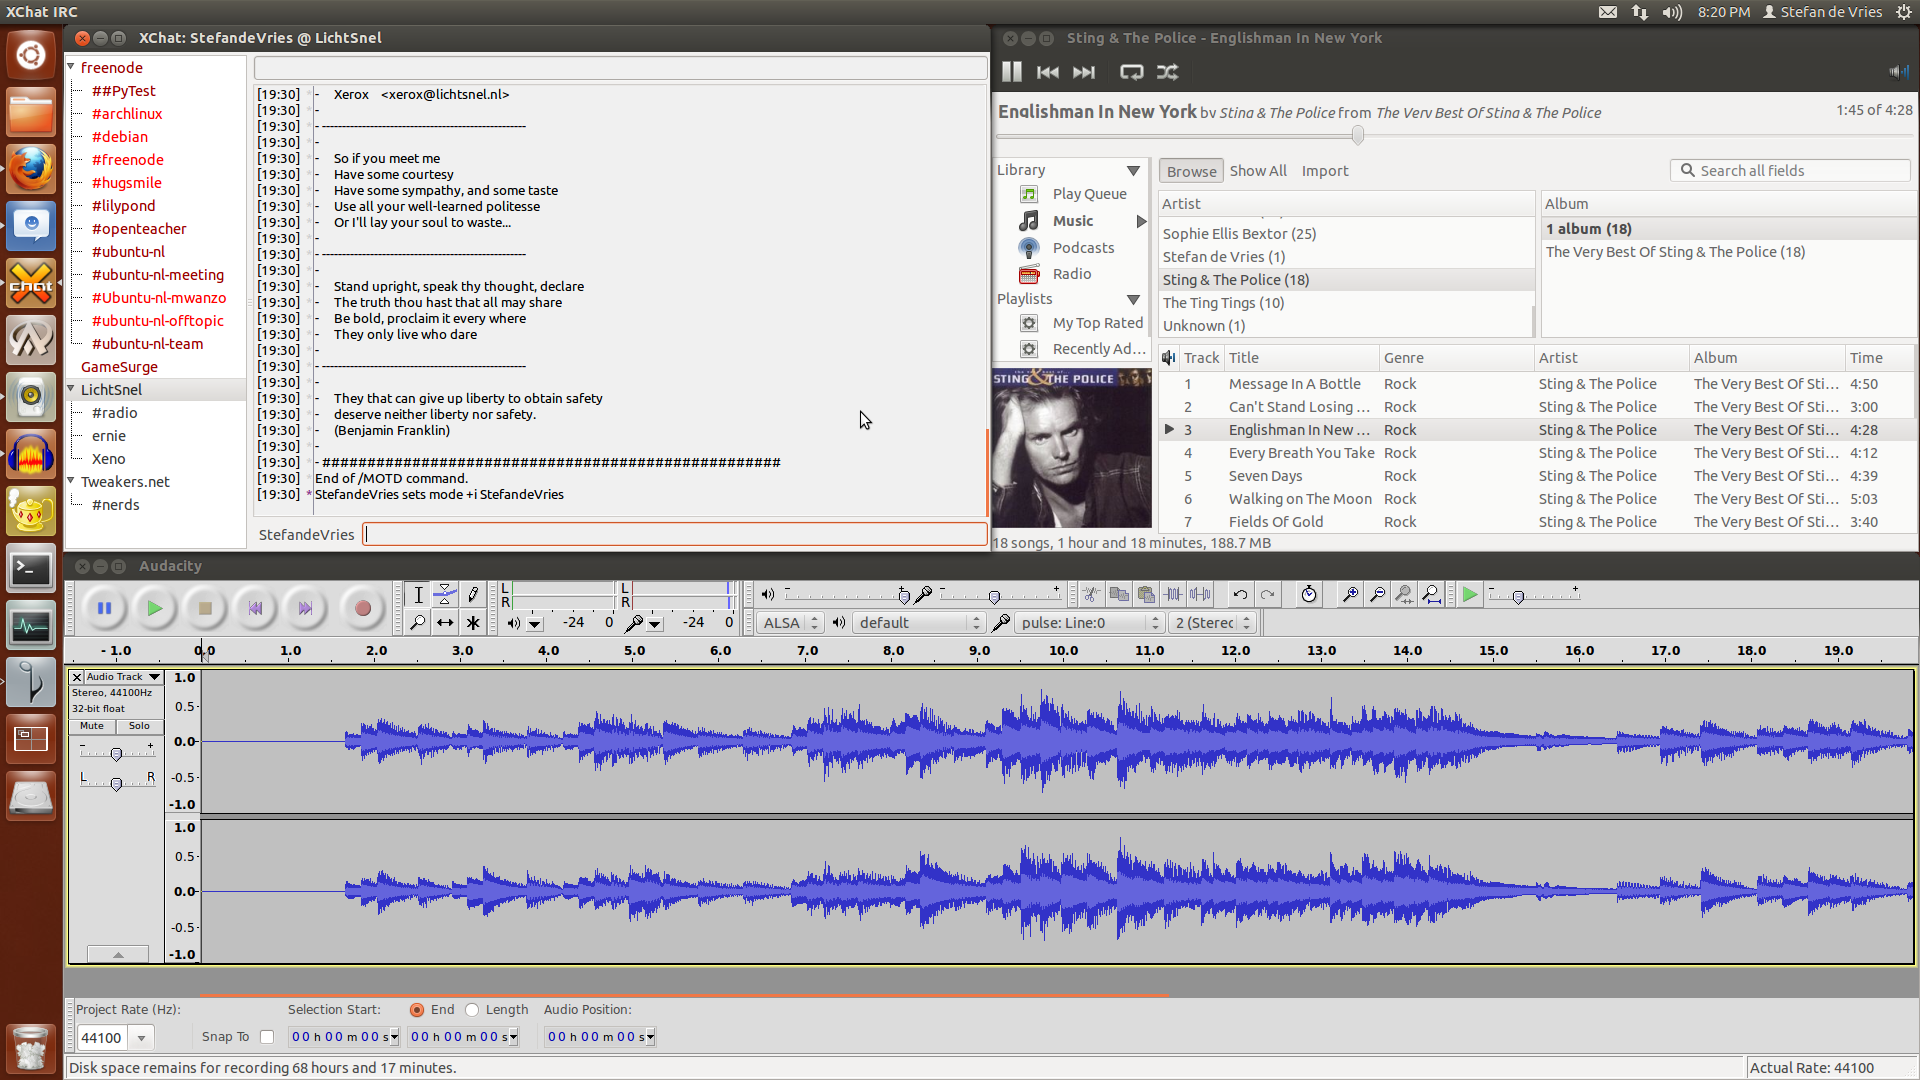Select the Length radio button
The image size is (1920, 1080).
(x=472, y=1010)
